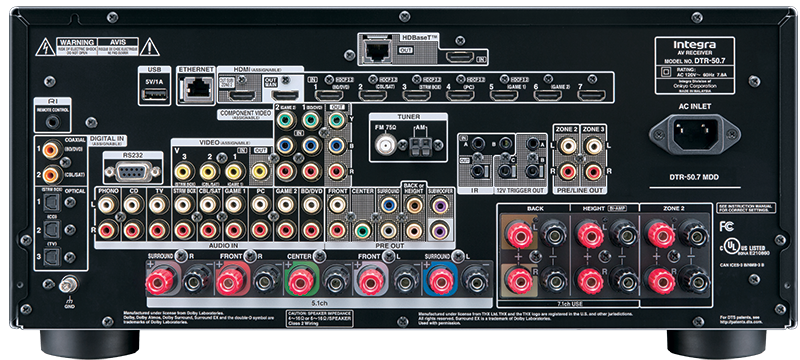Select the PC left audio input jack
This screenshot has width=800, height=360.
click(260, 205)
